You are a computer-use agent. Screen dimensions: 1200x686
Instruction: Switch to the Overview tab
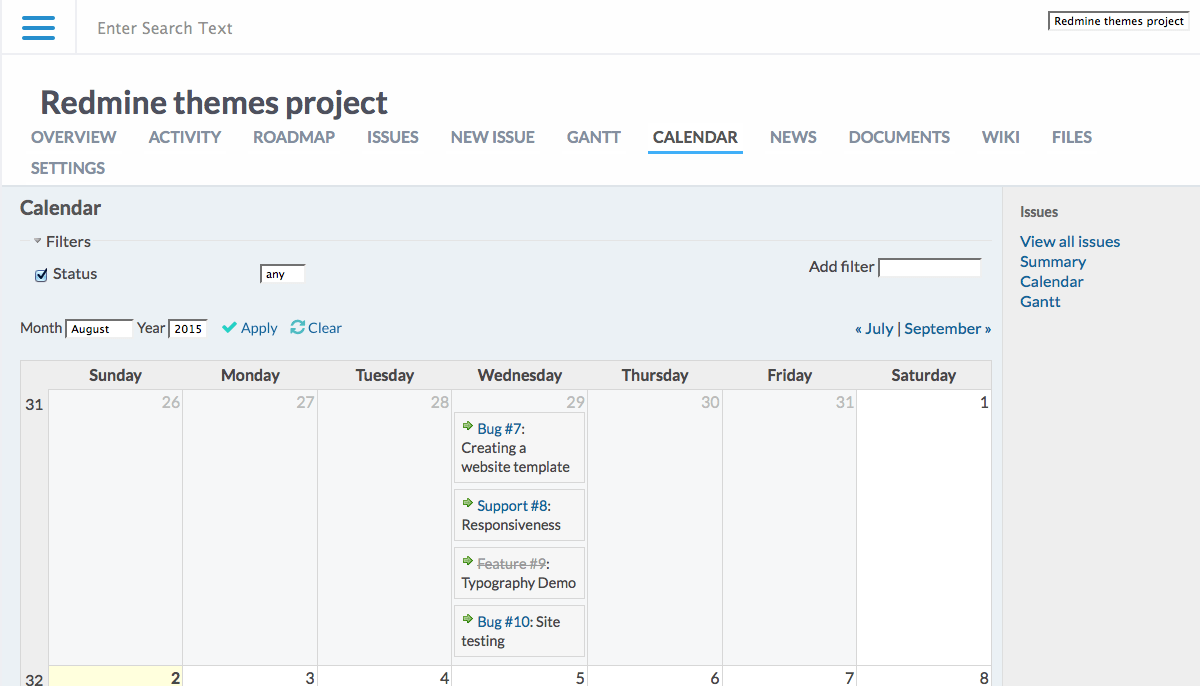(x=73, y=137)
